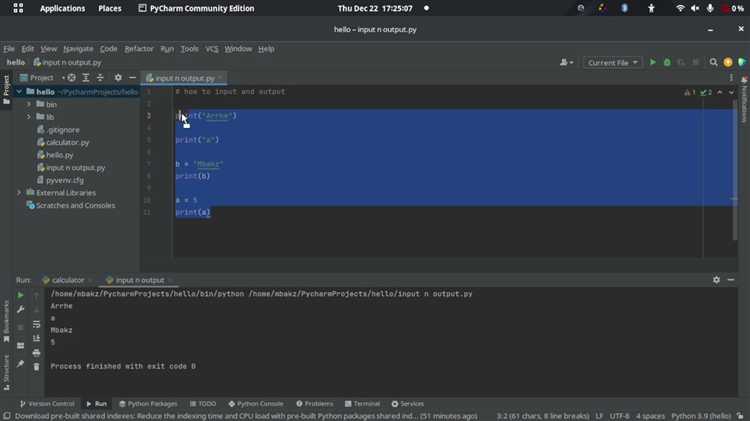
Task: Toggle scroll to end in Run console
Action: (x=36, y=338)
